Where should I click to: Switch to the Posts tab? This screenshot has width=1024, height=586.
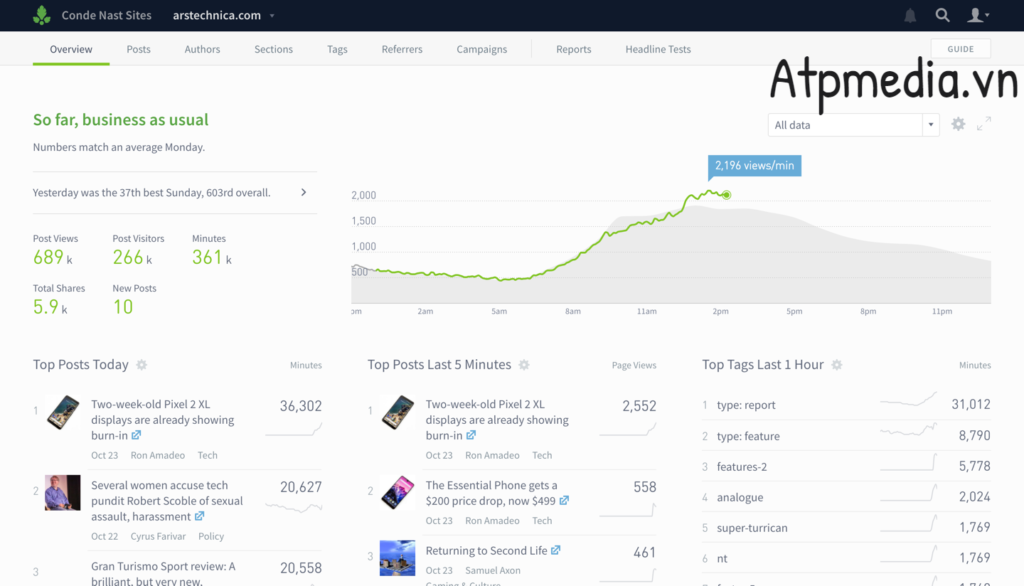click(138, 49)
